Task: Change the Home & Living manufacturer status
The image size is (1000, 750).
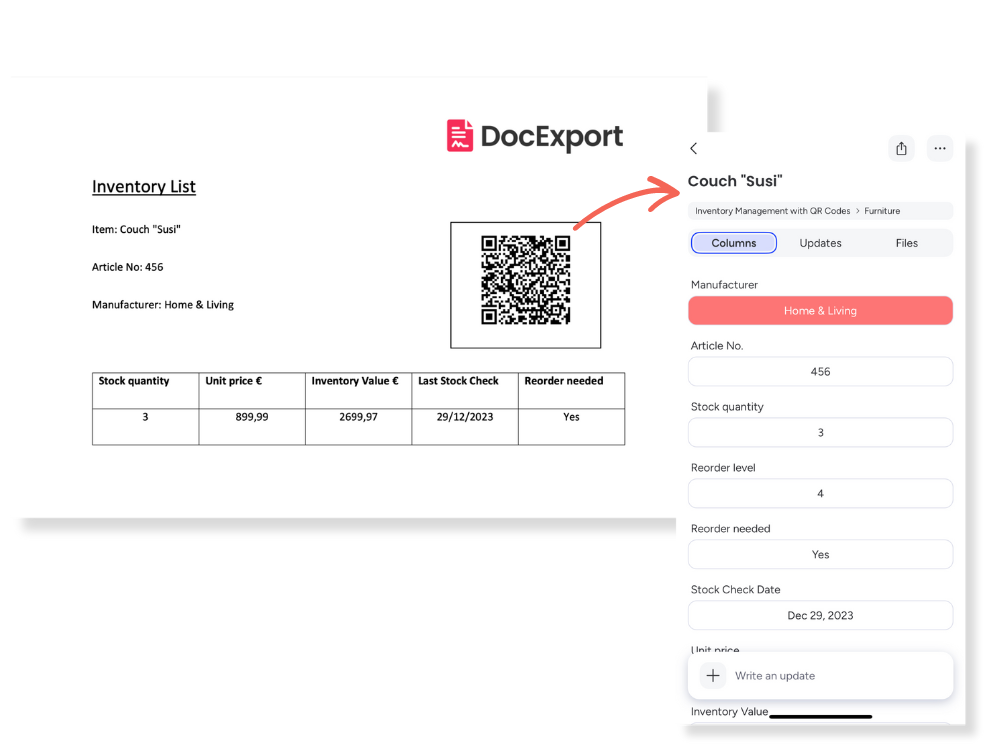Action: click(x=820, y=311)
